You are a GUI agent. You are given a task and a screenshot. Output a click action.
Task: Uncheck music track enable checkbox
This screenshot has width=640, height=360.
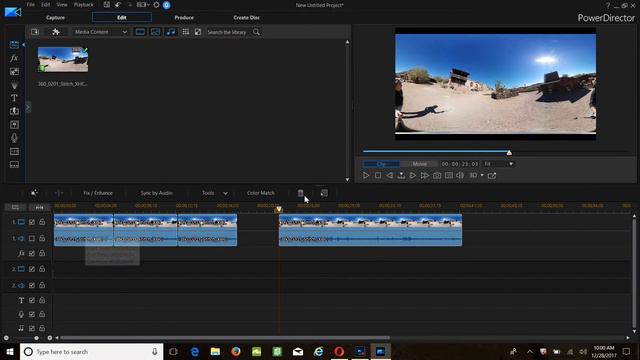pyautogui.click(x=32, y=328)
